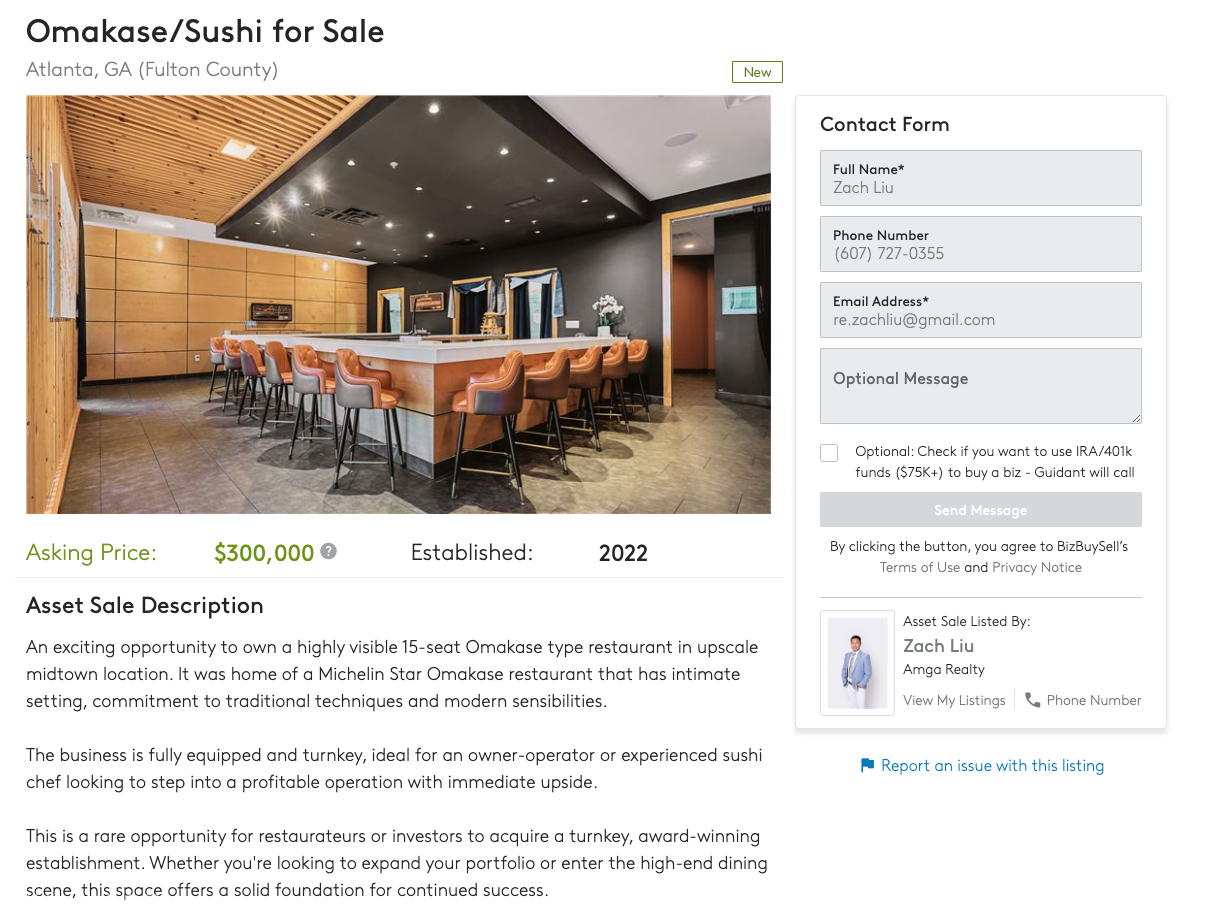1217x914 pixels.
Task: Click the broker name Zach Liu
Action: pyautogui.click(x=938, y=646)
